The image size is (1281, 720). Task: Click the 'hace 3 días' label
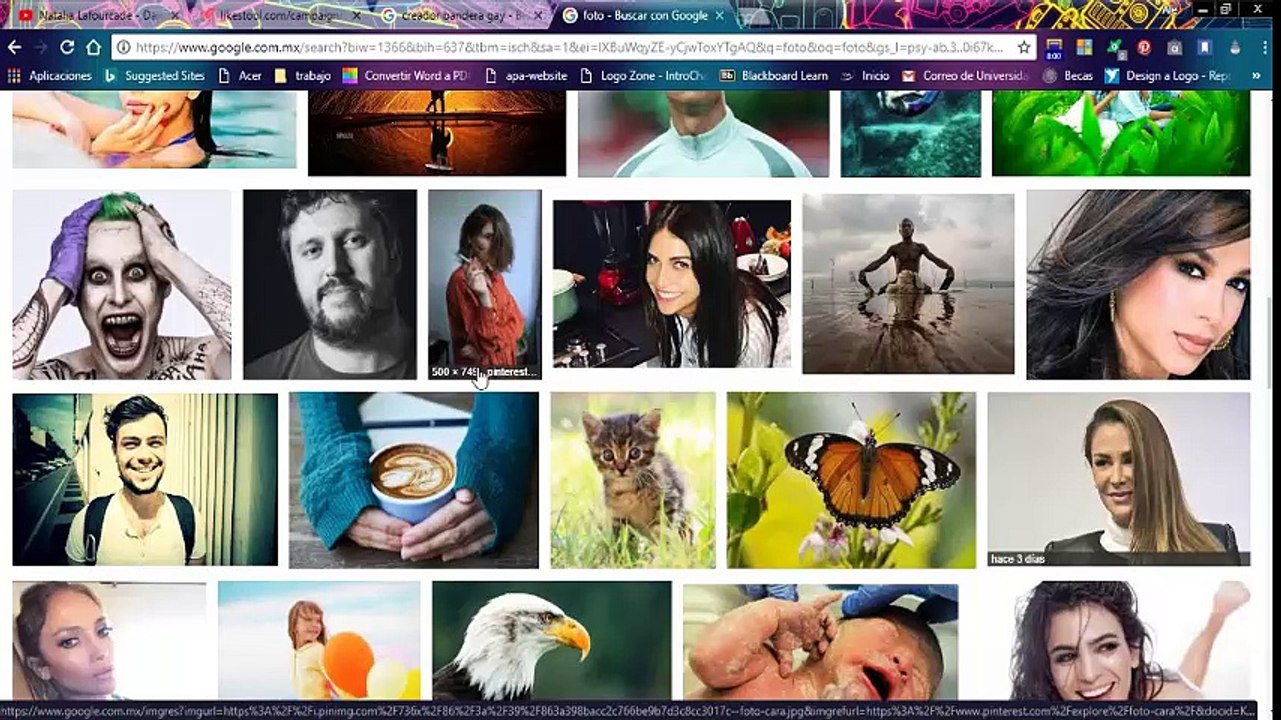[x=1017, y=559]
